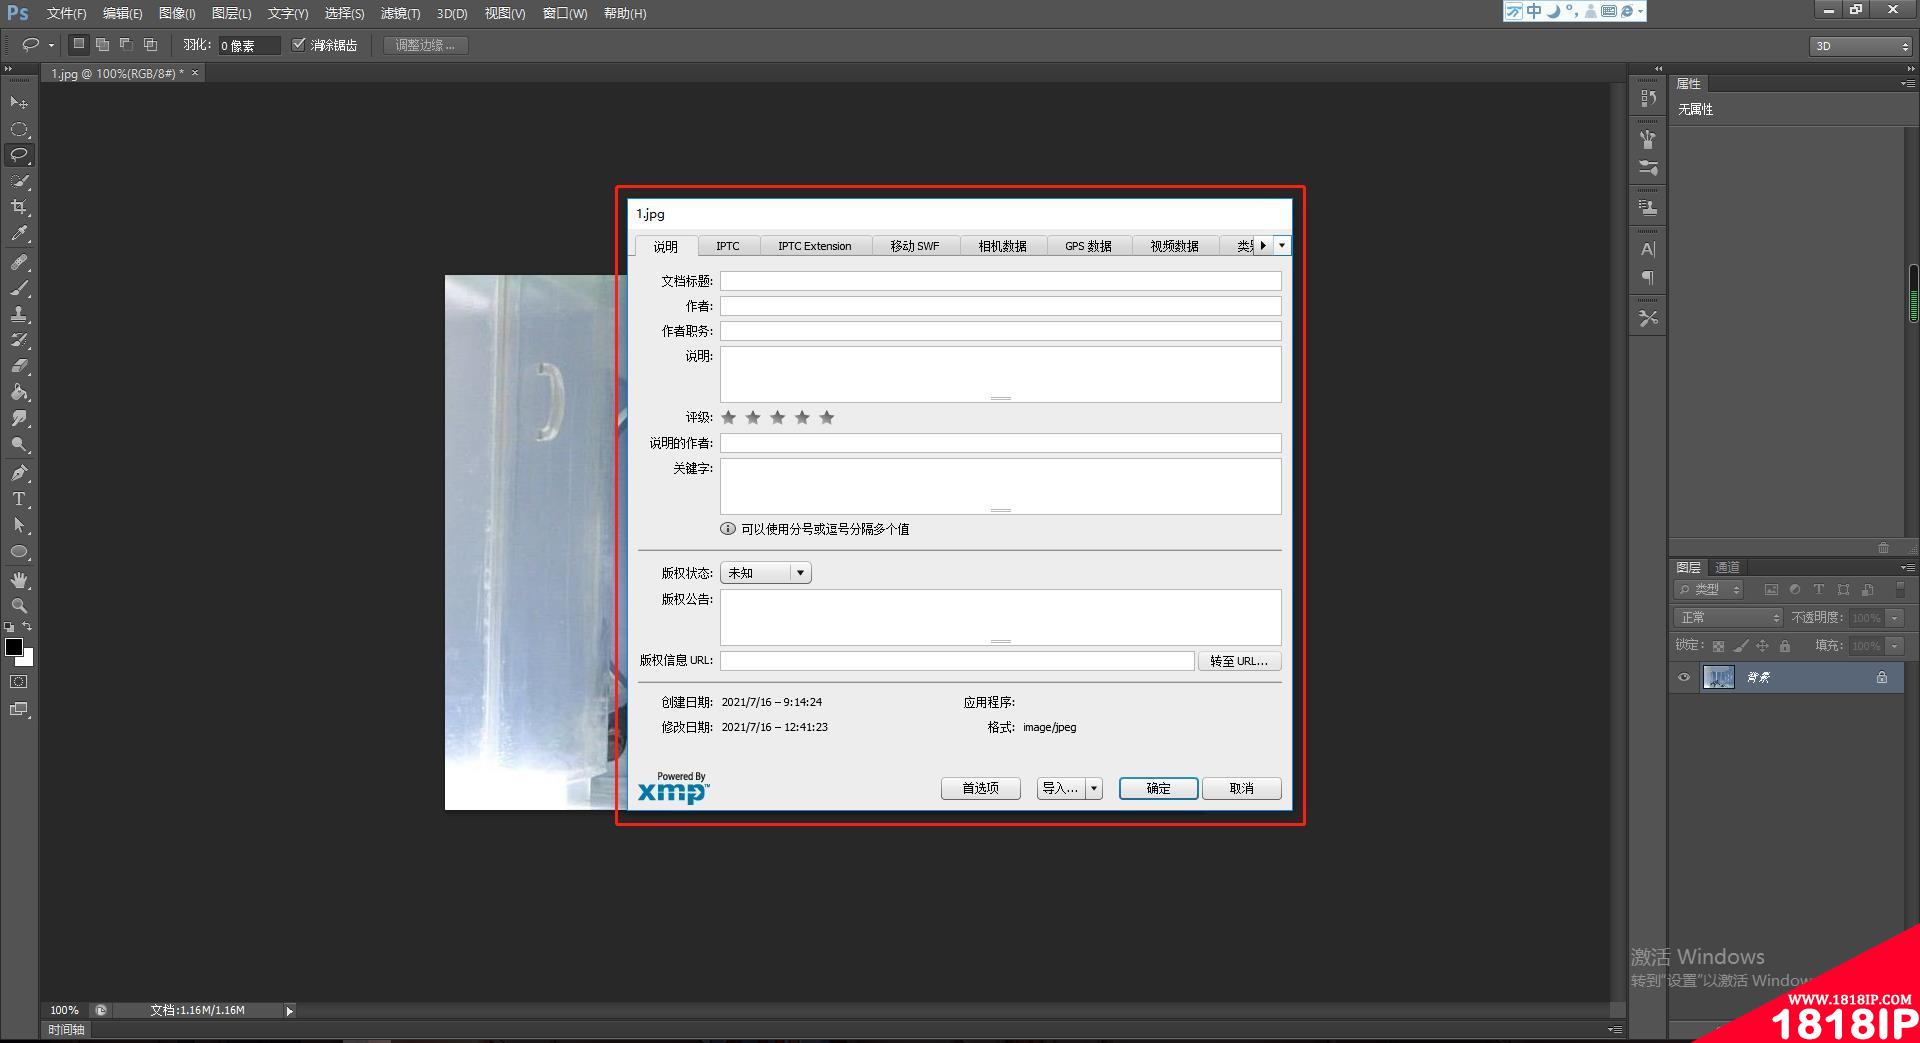Viewport: 1920px width, 1043px height.
Task: Open the 滤镜(T) menu
Action: tap(400, 13)
